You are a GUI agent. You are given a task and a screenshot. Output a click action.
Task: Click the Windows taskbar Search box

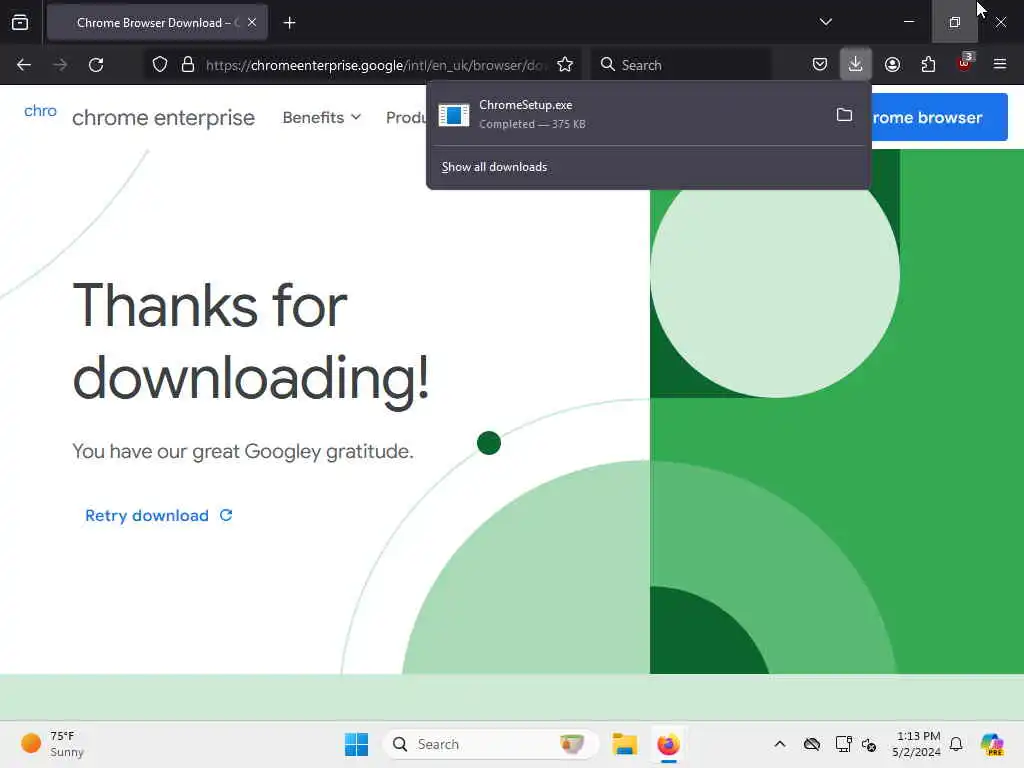tap(490, 744)
